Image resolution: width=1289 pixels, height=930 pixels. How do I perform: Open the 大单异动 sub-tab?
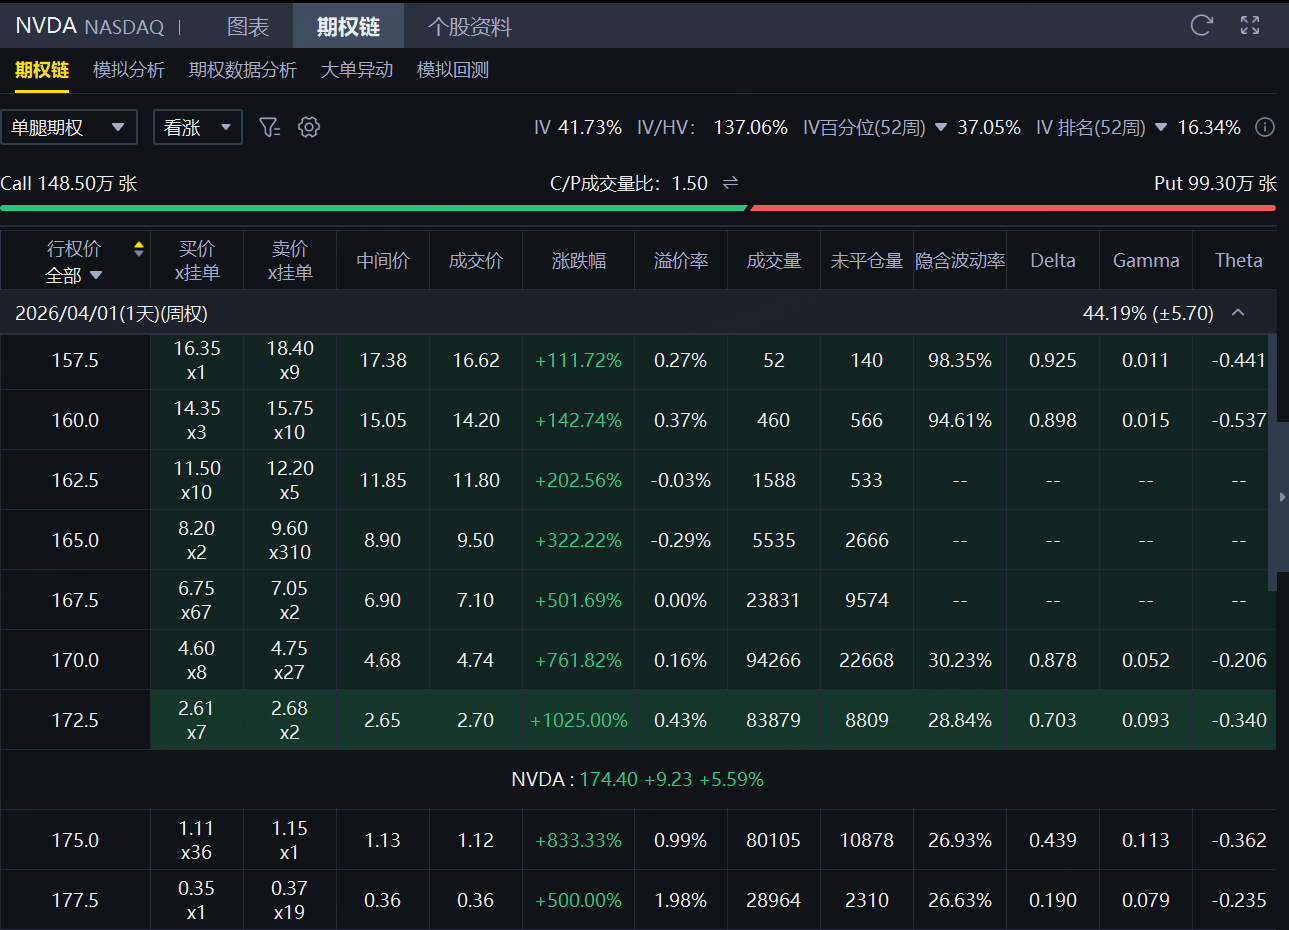(x=356, y=70)
